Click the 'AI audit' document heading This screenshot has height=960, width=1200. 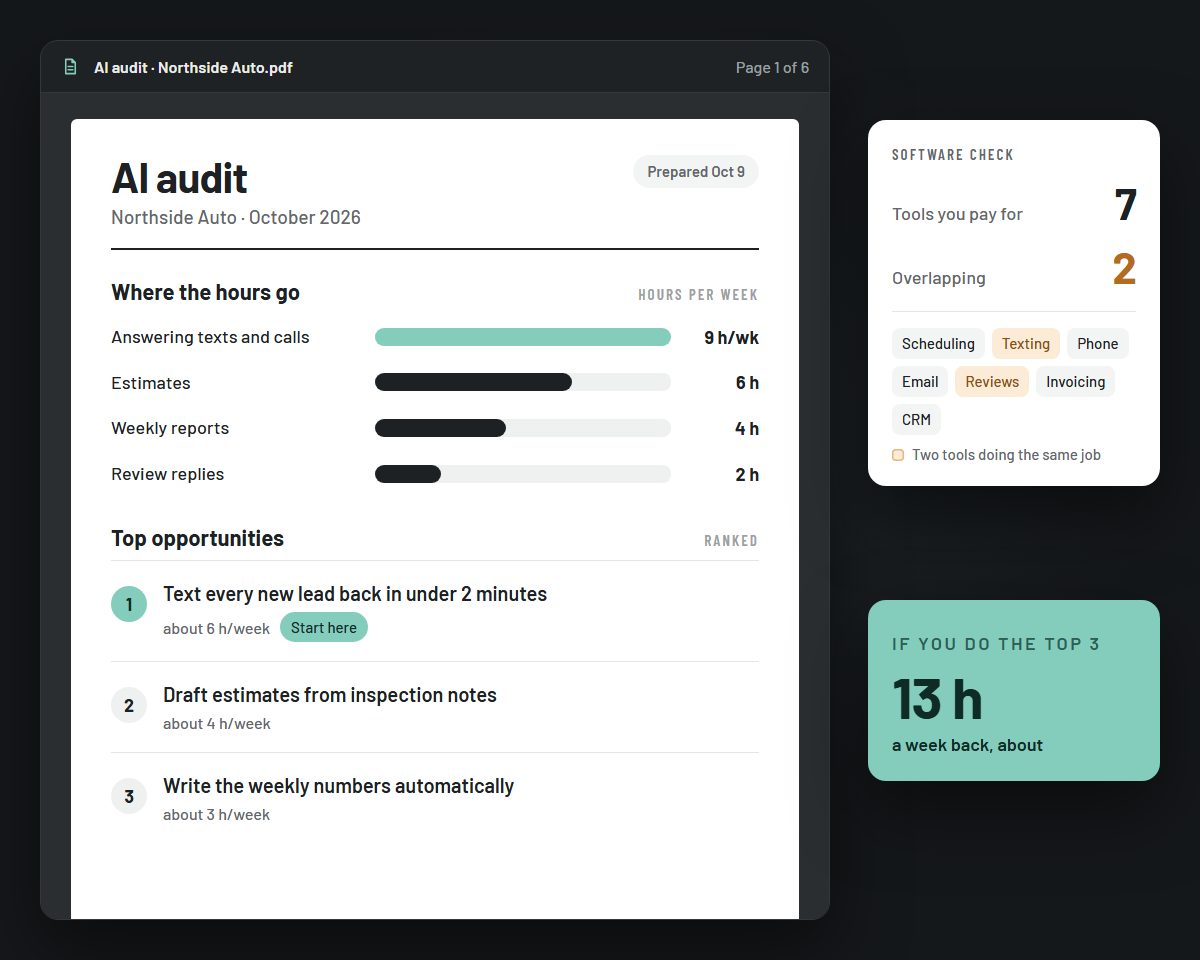[x=180, y=178]
